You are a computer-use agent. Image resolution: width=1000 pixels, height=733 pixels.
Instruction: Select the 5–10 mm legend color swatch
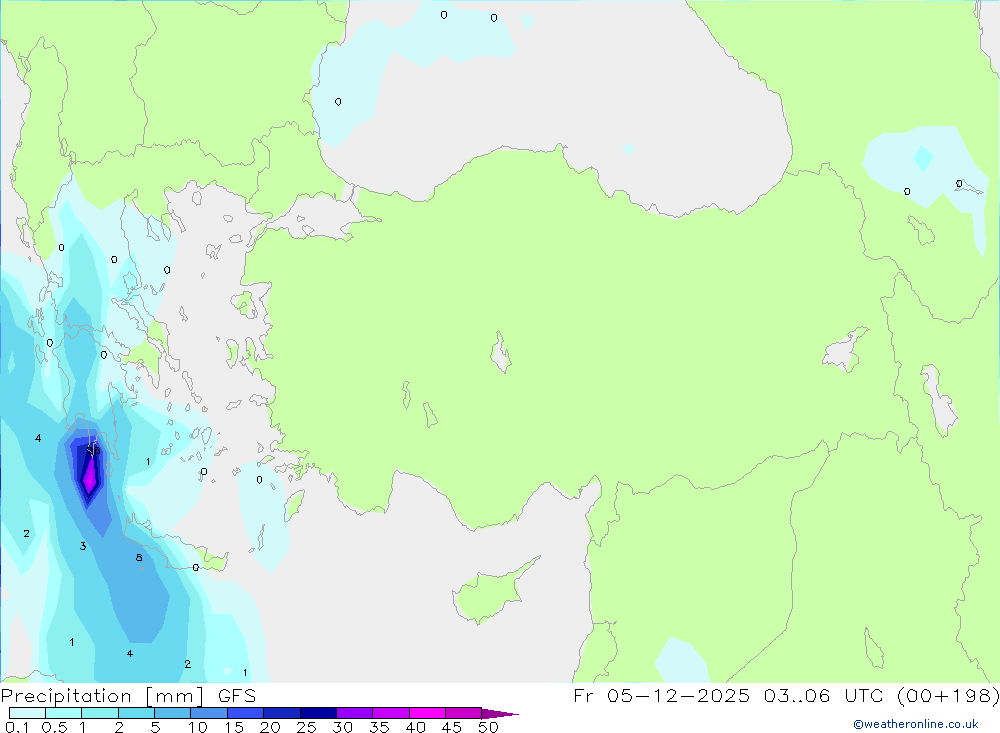[x=173, y=713]
